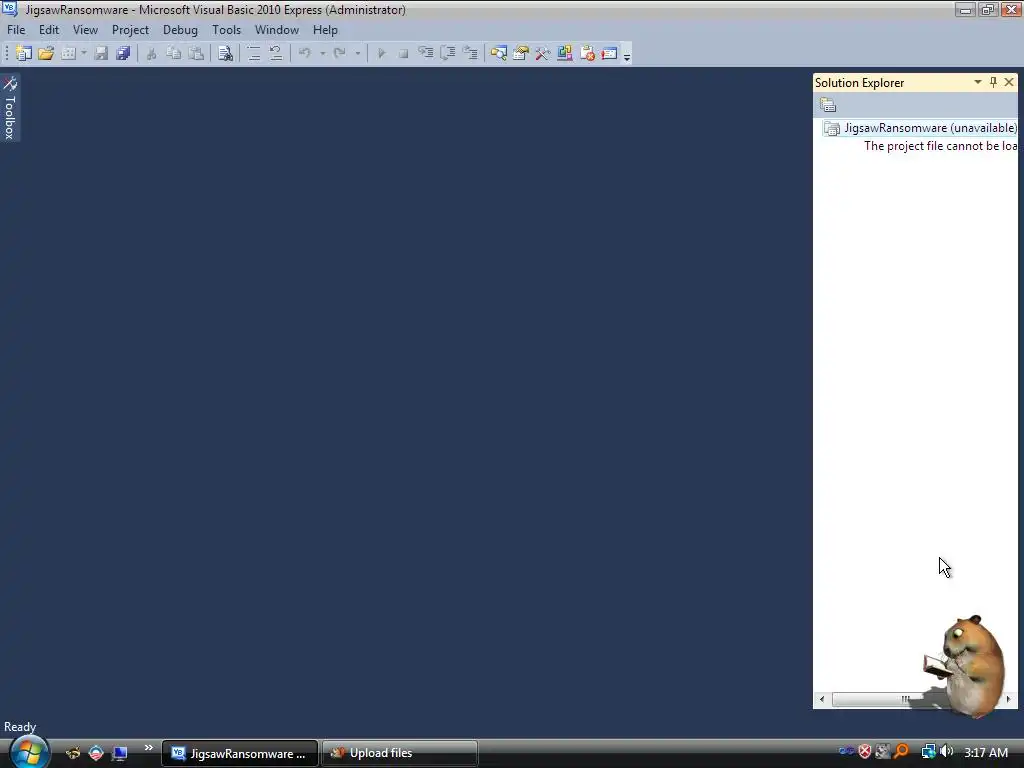The width and height of the screenshot is (1024, 768).
Task: Click the Solution Explorer Properties icon
Action: (x=828, y=105)
